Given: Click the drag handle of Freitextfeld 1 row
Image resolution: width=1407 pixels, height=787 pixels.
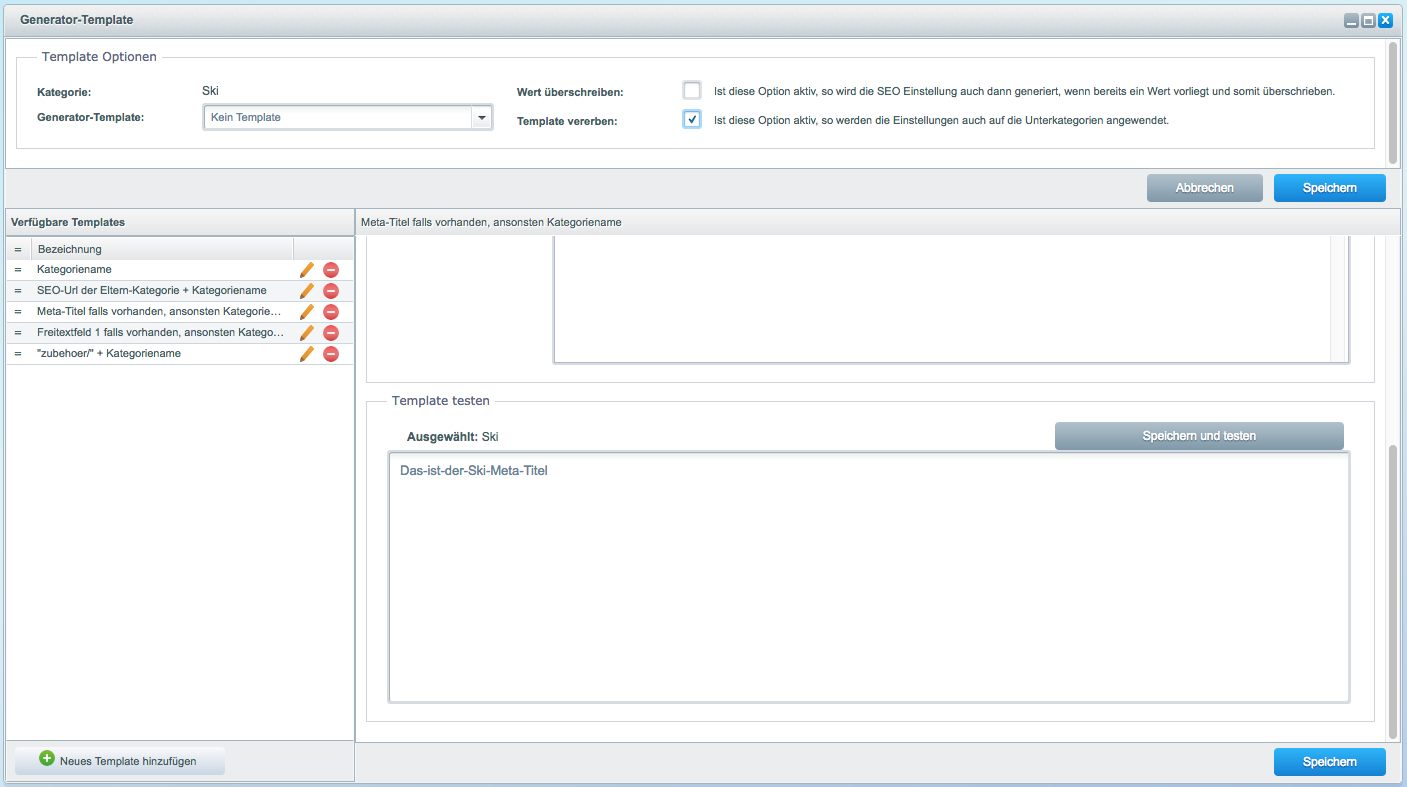Looking at the screenshot, I should point(18,333).
